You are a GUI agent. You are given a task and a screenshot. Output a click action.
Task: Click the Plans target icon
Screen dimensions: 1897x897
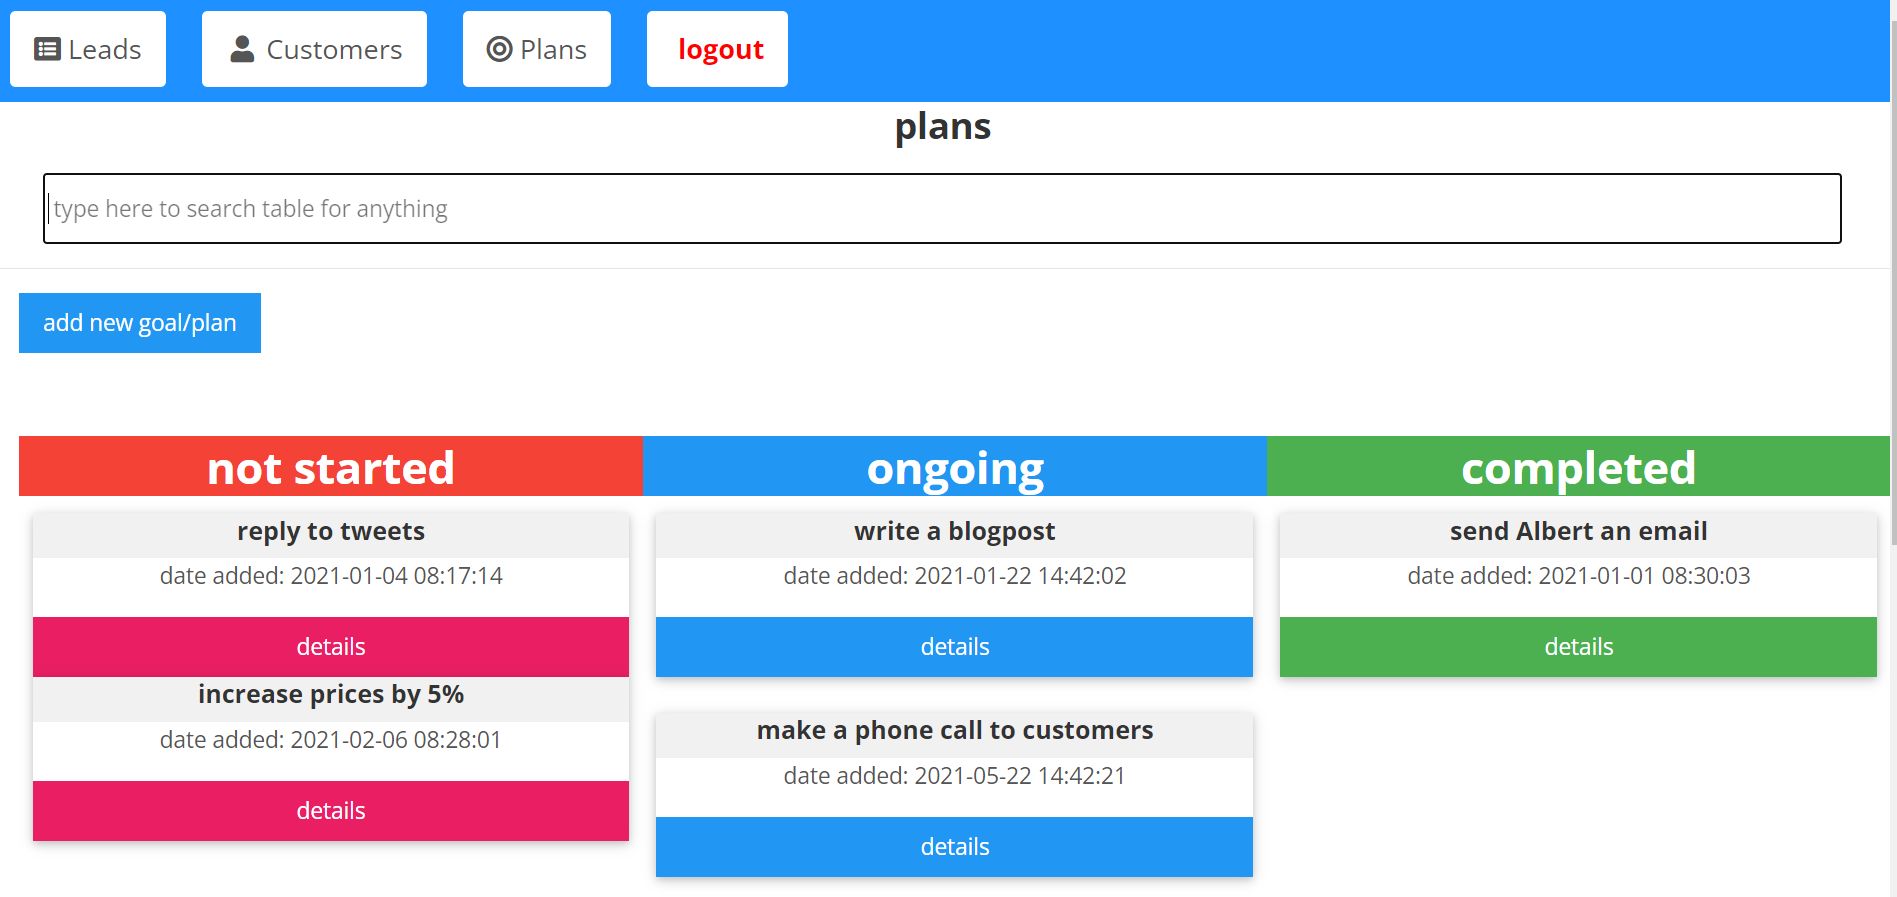point(499,49)
